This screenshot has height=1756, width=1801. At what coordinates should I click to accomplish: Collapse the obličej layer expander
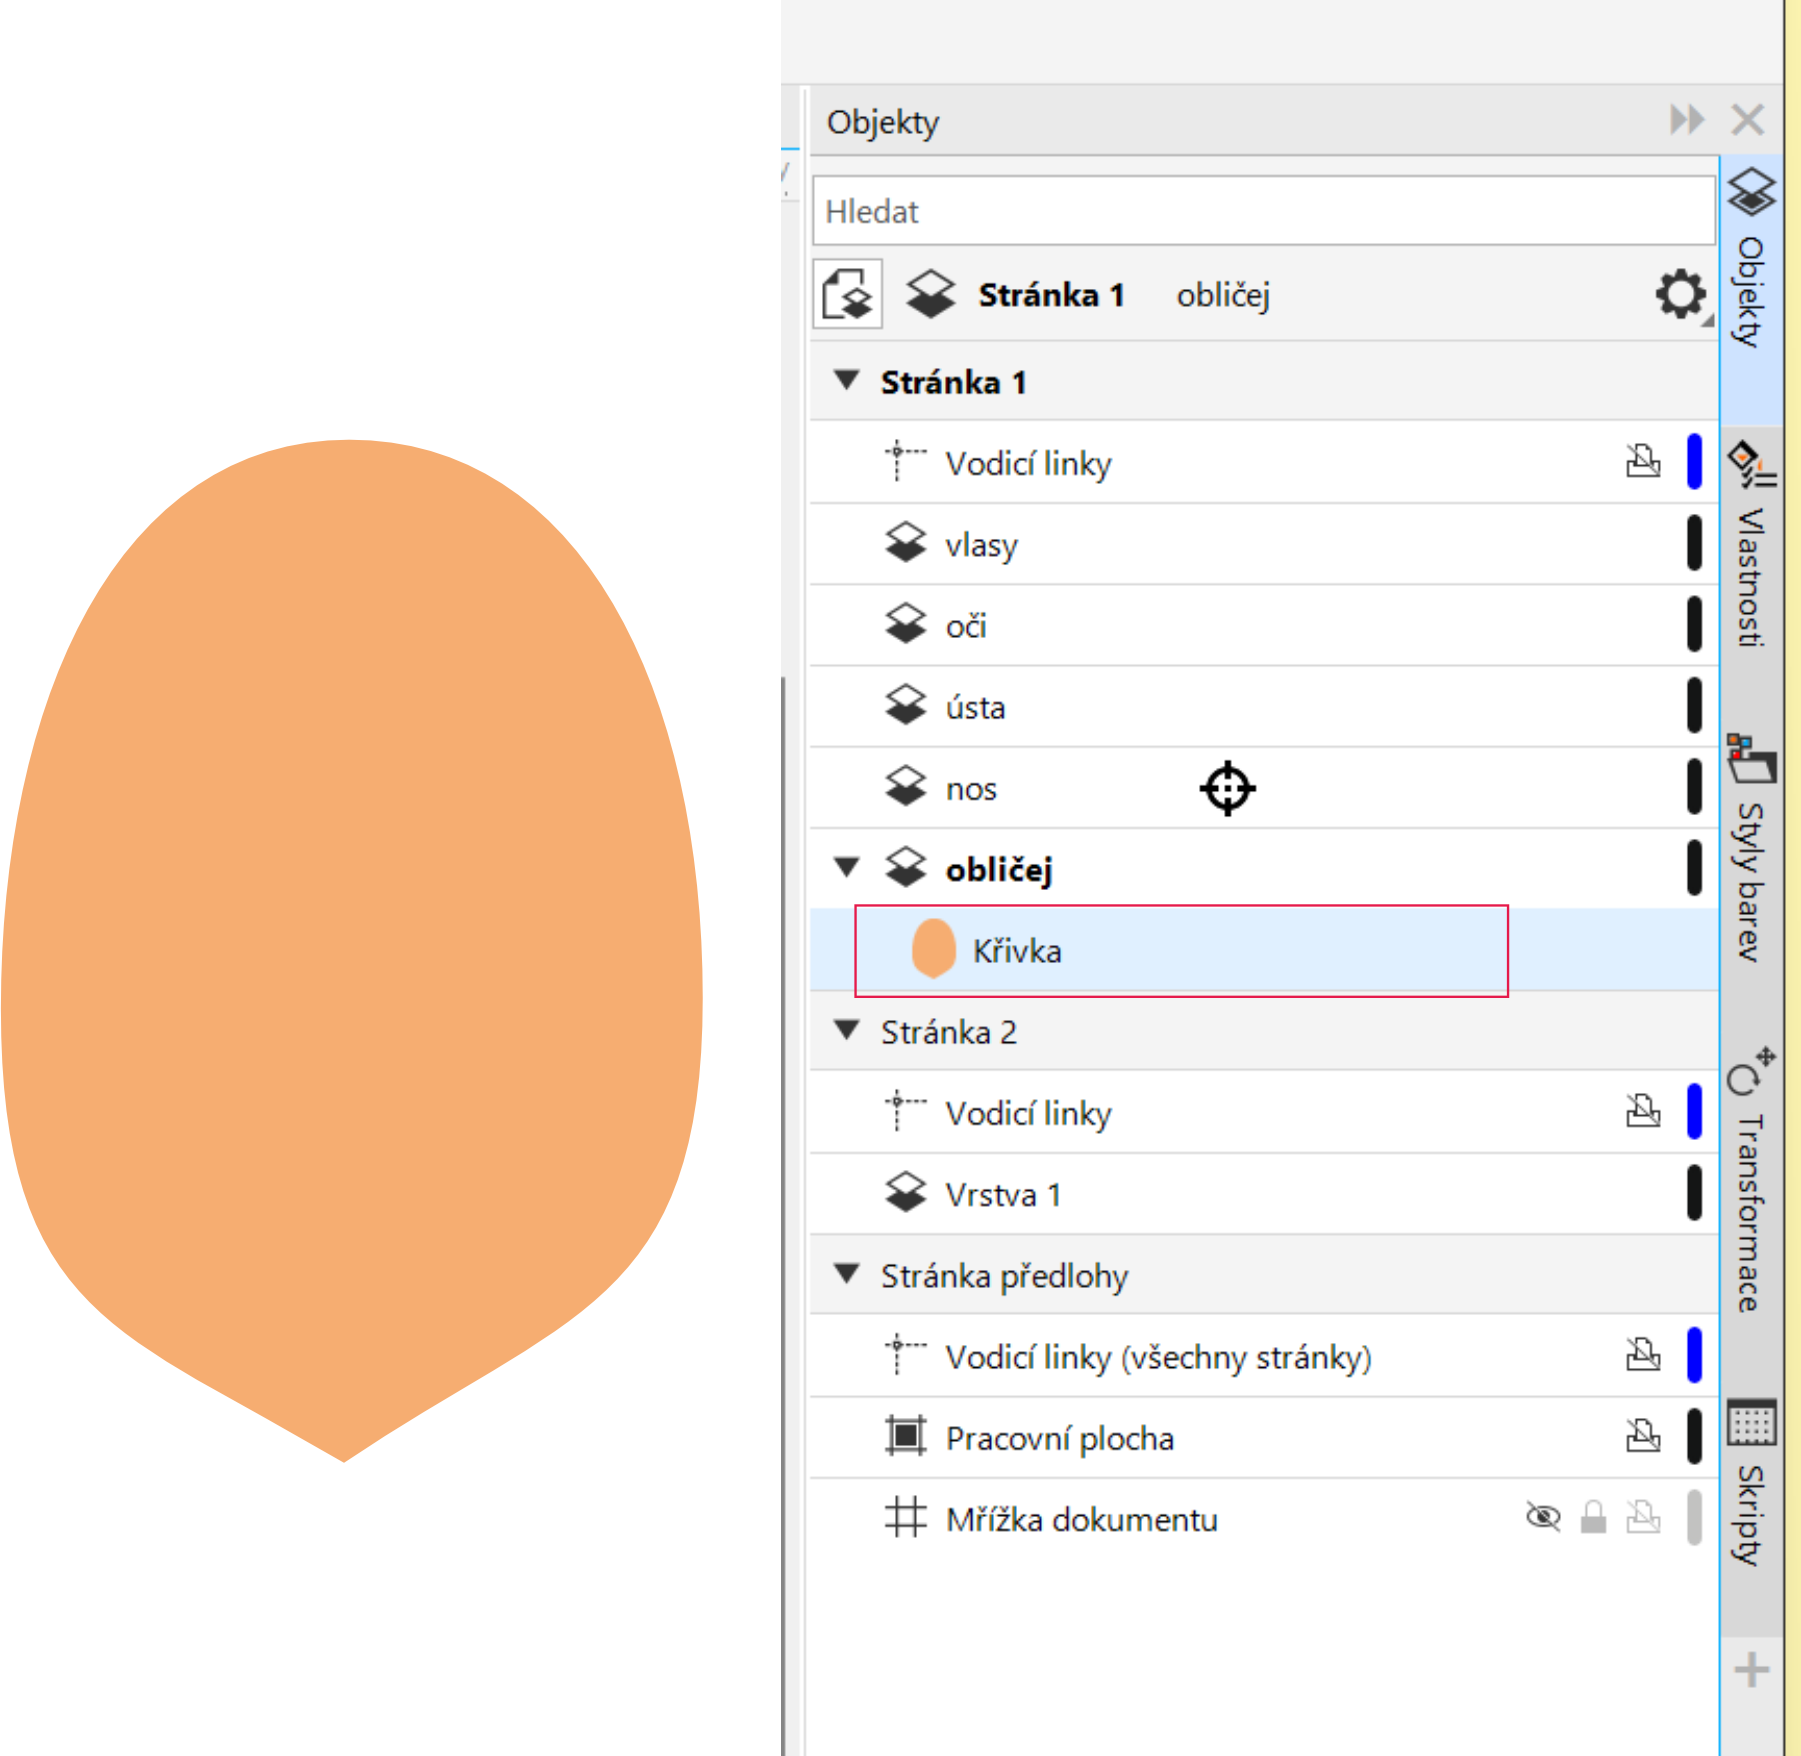[847, 868]
